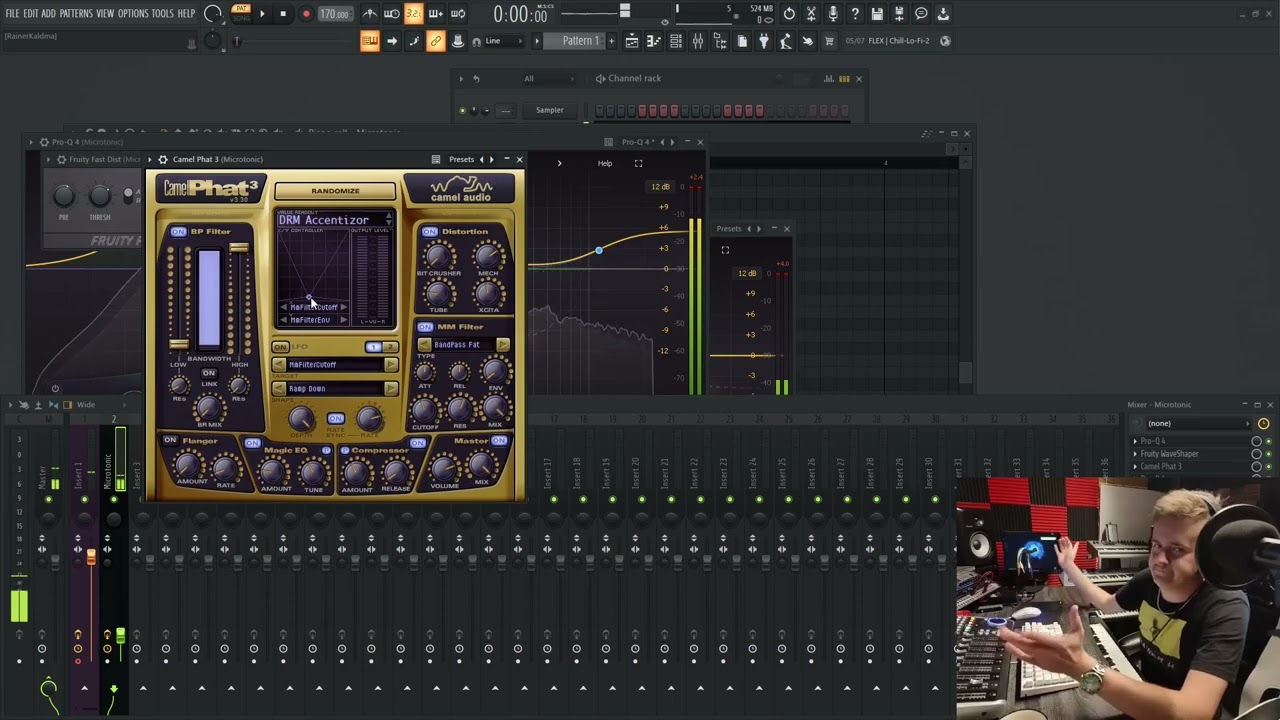
Task: Toggle the BP Filter LINK ON switch
Action: (209, 373)
